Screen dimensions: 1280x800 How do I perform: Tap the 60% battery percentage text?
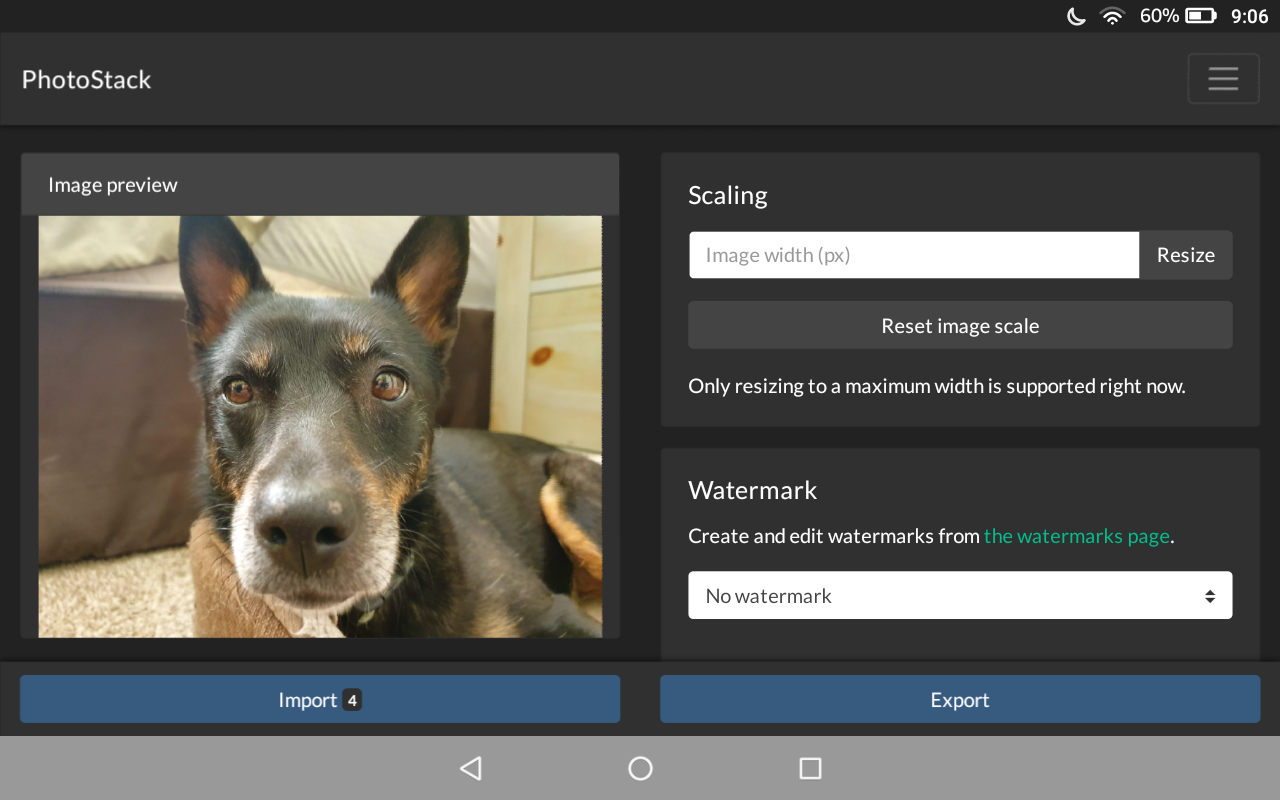coord(1159,16)
